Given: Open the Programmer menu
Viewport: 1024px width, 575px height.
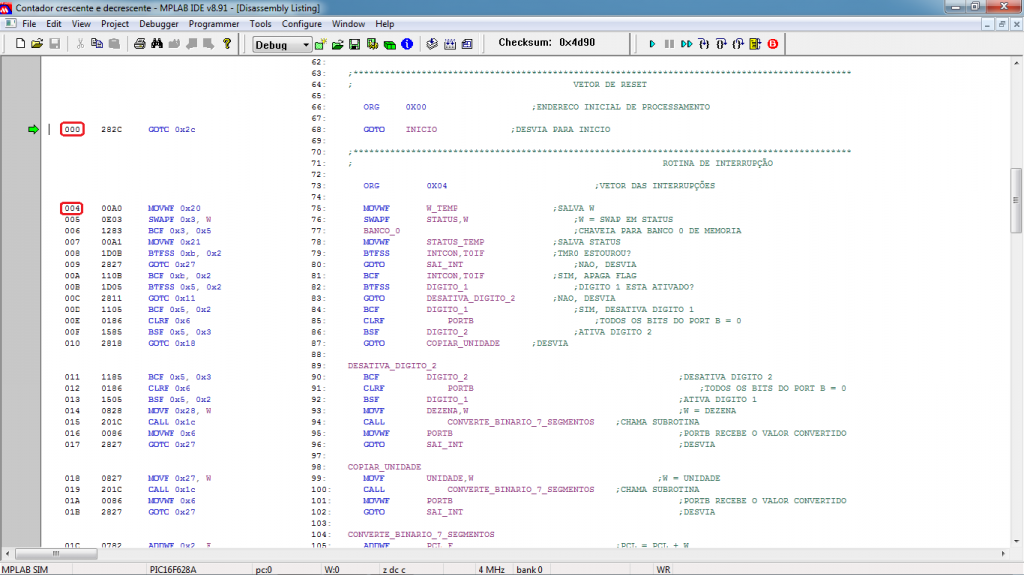Looking at the screenshot, I should [214, 24].
